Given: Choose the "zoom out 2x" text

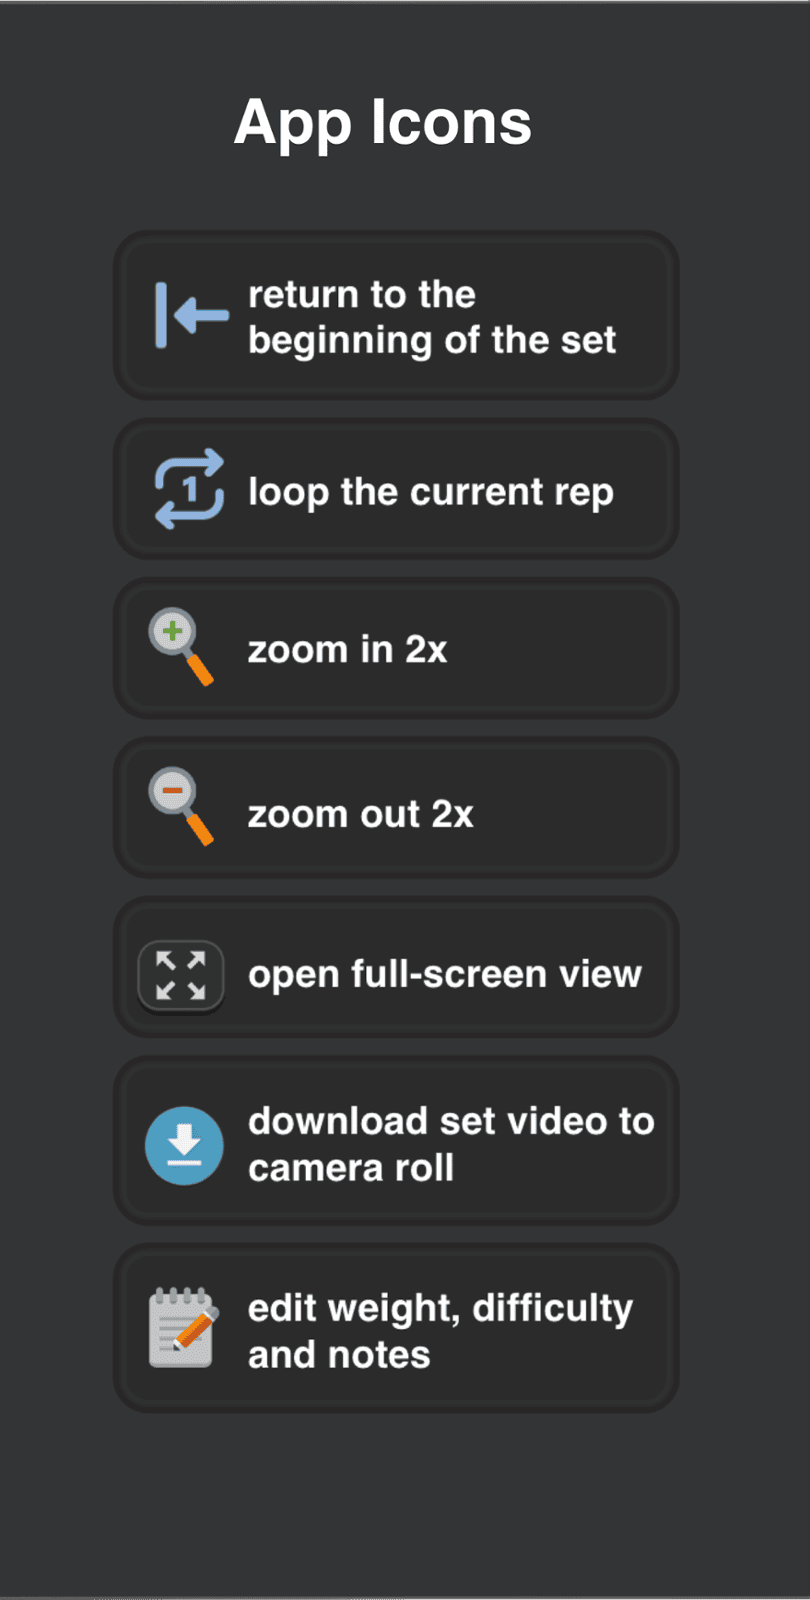Looking at the screenshot, I should click(360, 814).
